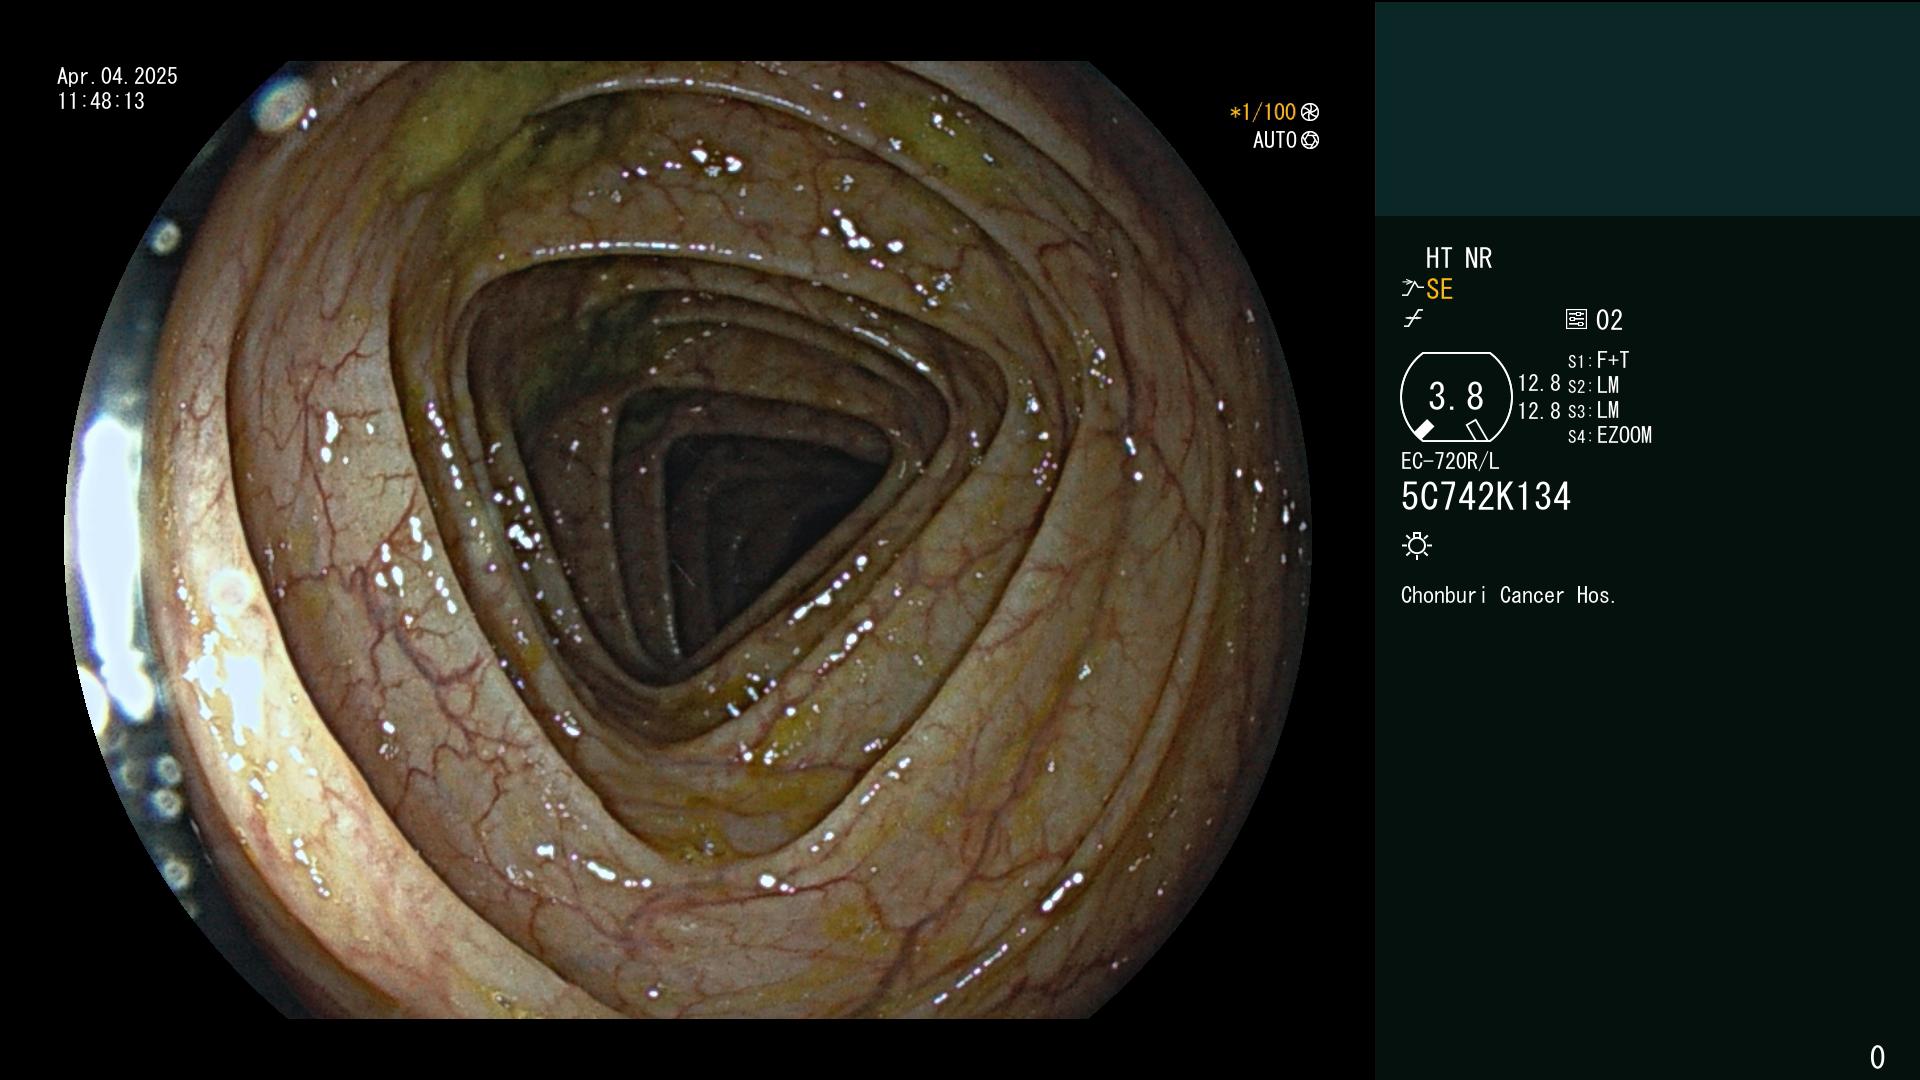Click the tone curve icon under SE

1413,319
